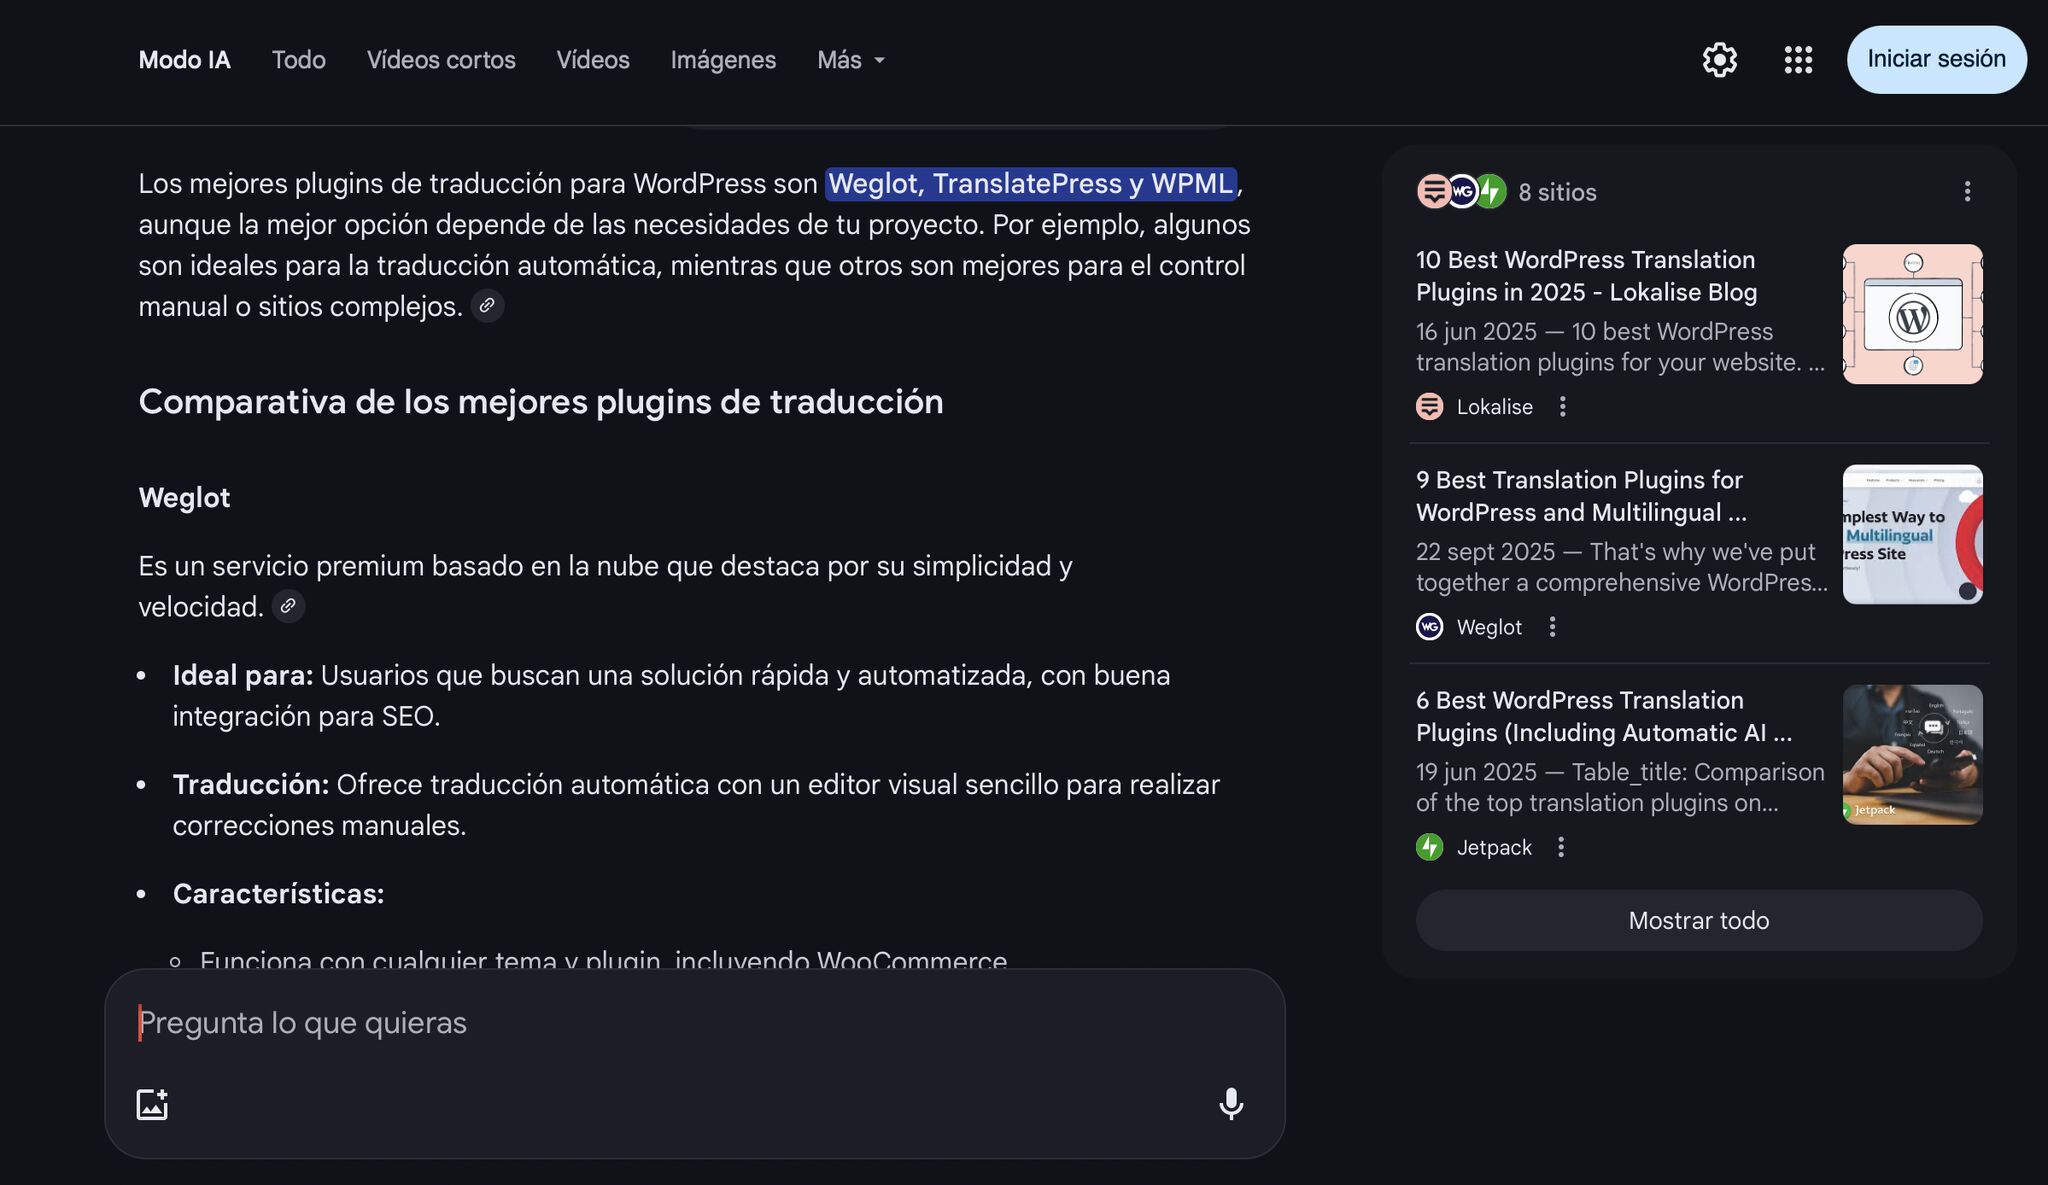The image size is (2048, 1185).
Task: Open '9 Best Translation Plugins' Weglot link
Action: (x=1580, y=496)
